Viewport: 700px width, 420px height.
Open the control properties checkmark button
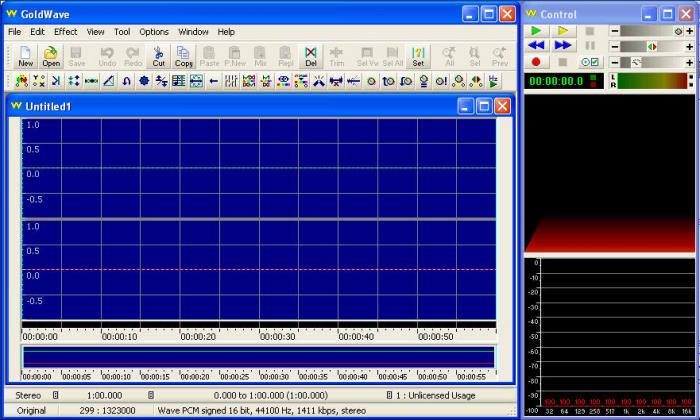point(588,62)
